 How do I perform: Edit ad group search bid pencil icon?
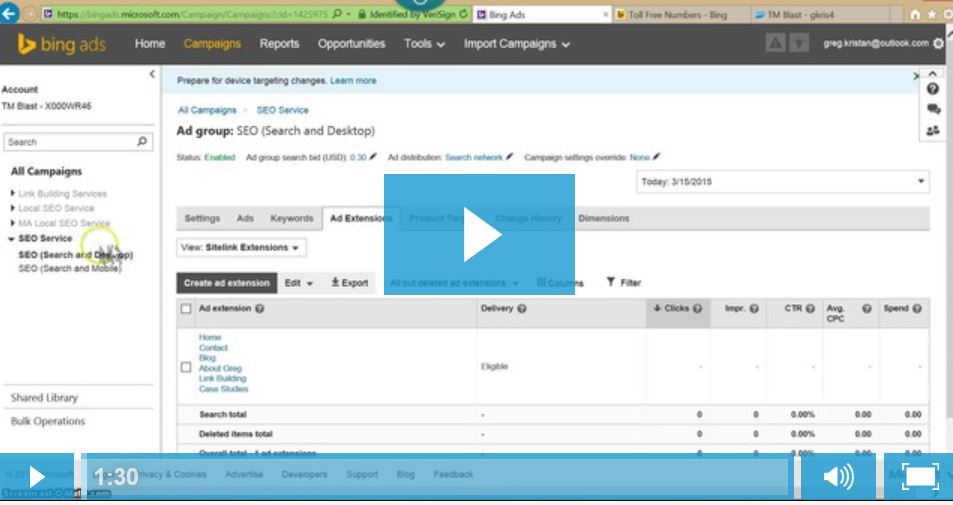click(x=373, y=157)
